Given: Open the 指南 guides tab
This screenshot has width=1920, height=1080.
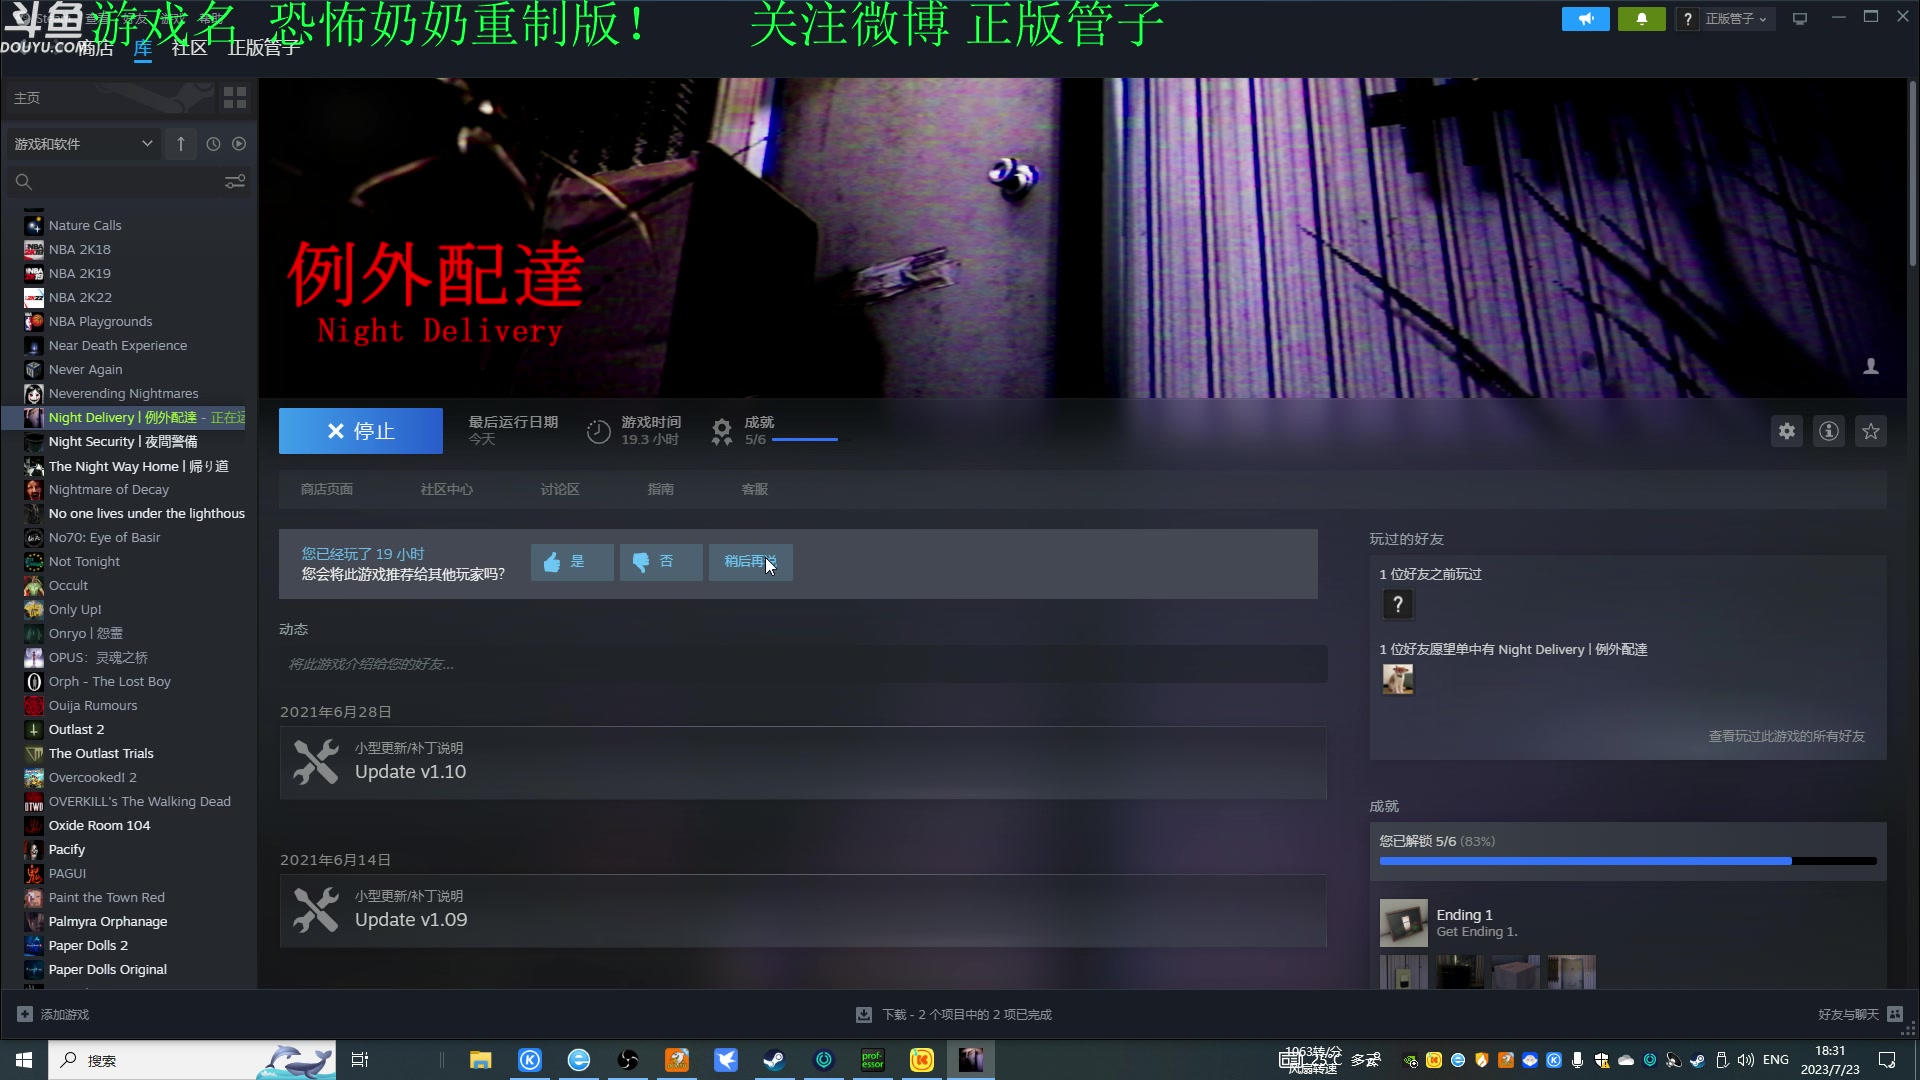Looking at the screenshot, I should [x=661, y=489].
